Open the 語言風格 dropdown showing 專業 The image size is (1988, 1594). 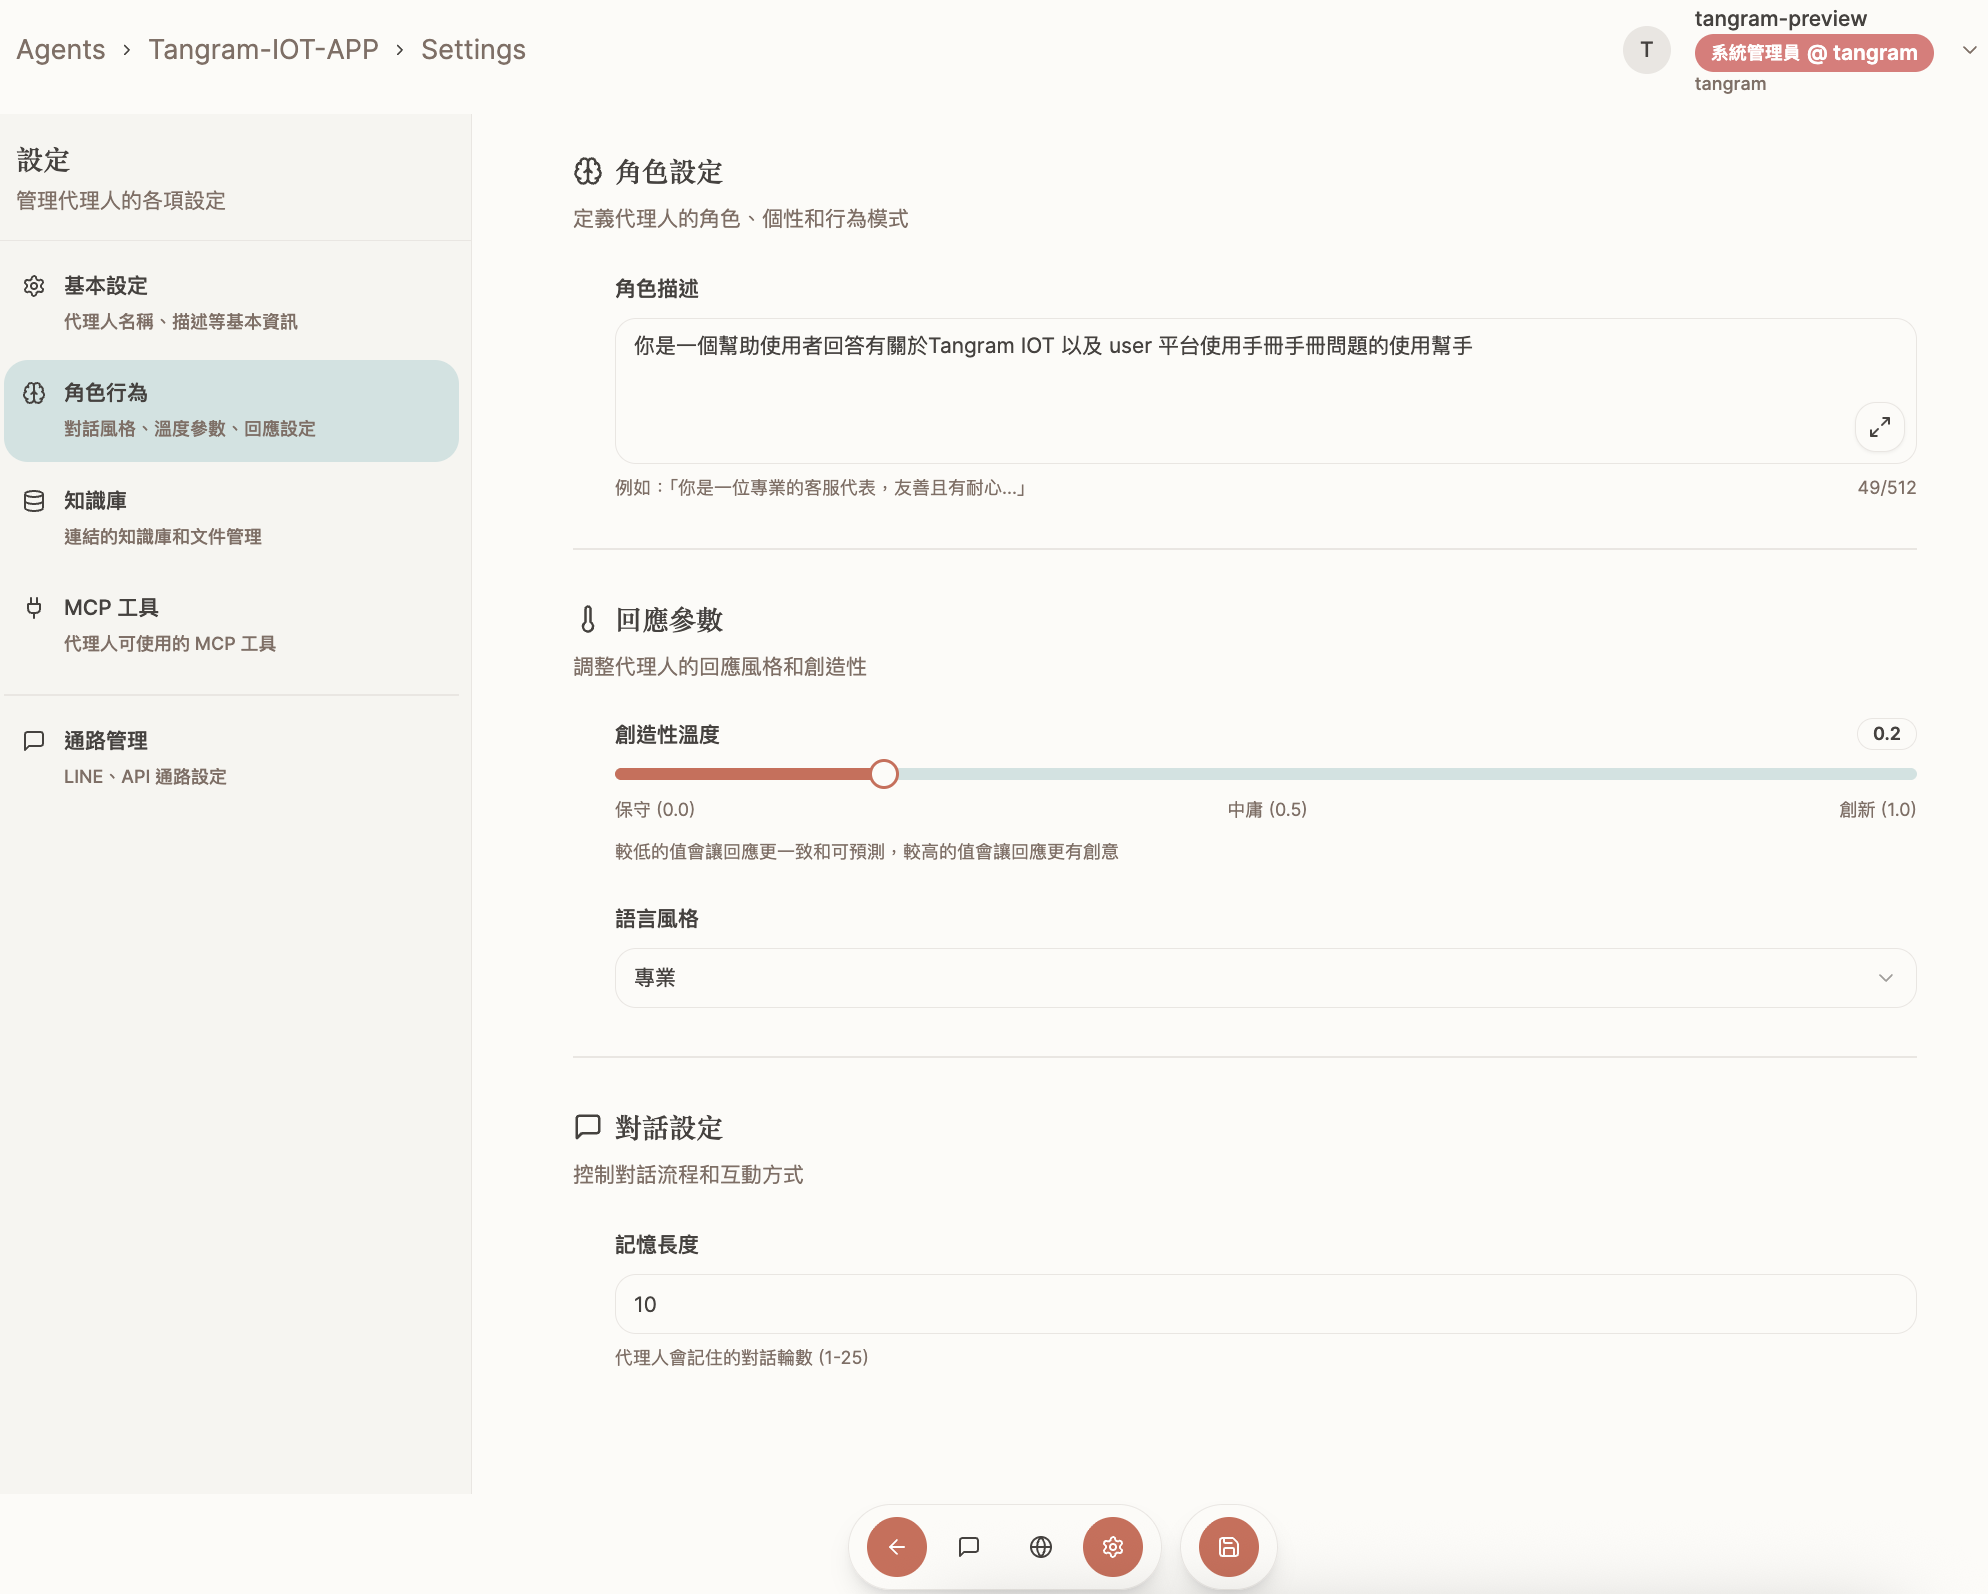tap(1264, 978)
